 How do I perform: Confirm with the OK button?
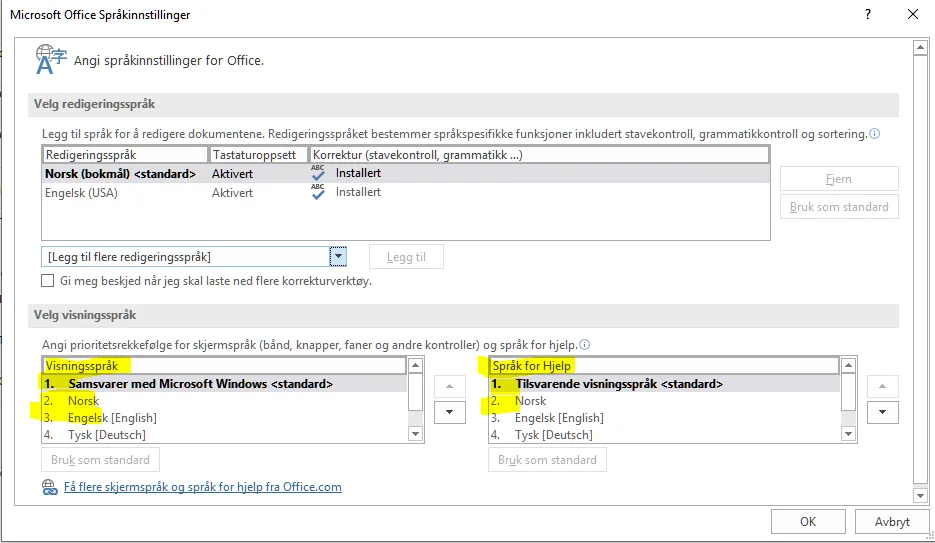click(808, 522)
